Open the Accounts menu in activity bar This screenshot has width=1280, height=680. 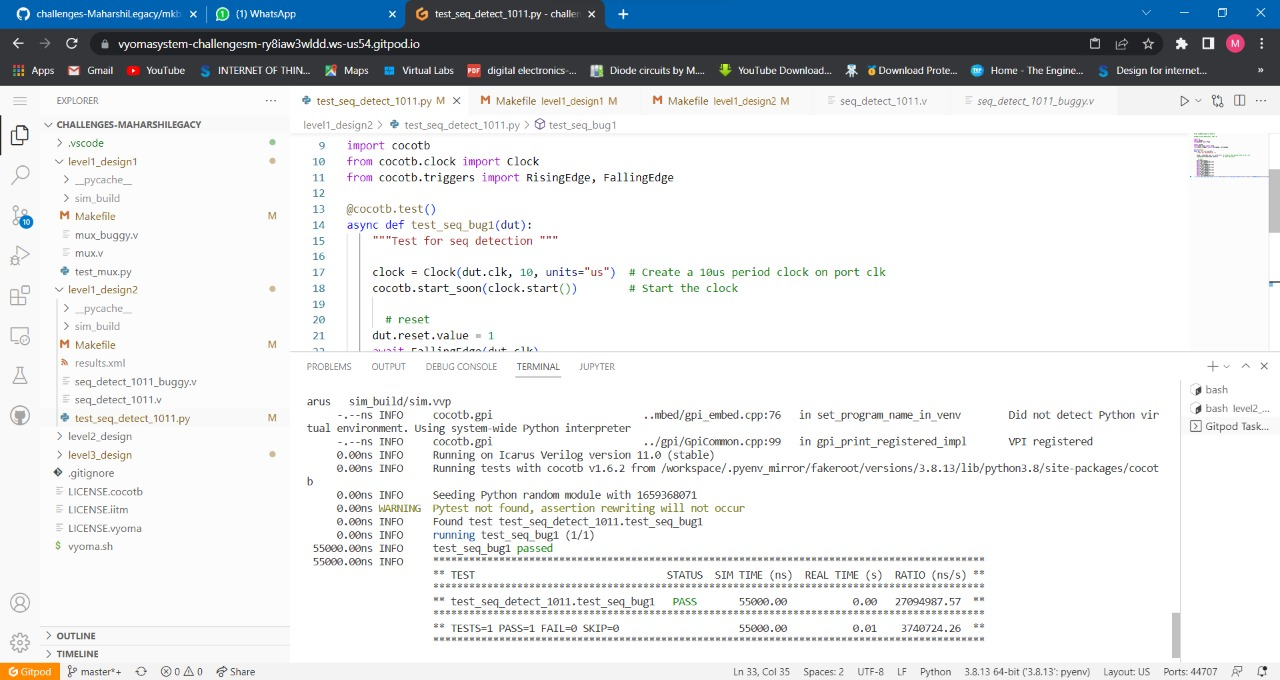pos(19,604)
